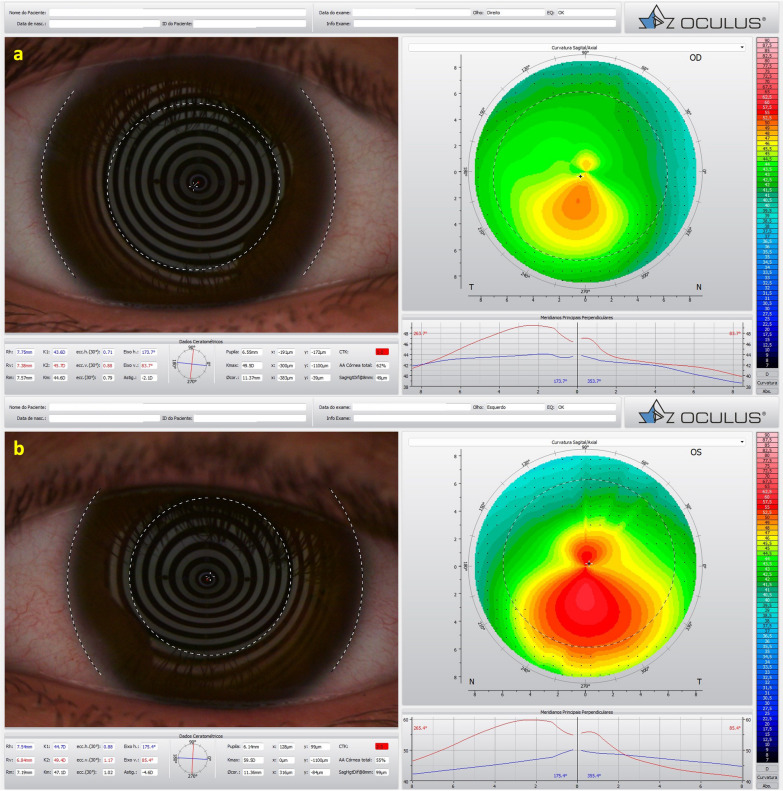This screenshot has width=783, height=791.
Task: Select the AA Córnea total value 55%
Action: 382,760
